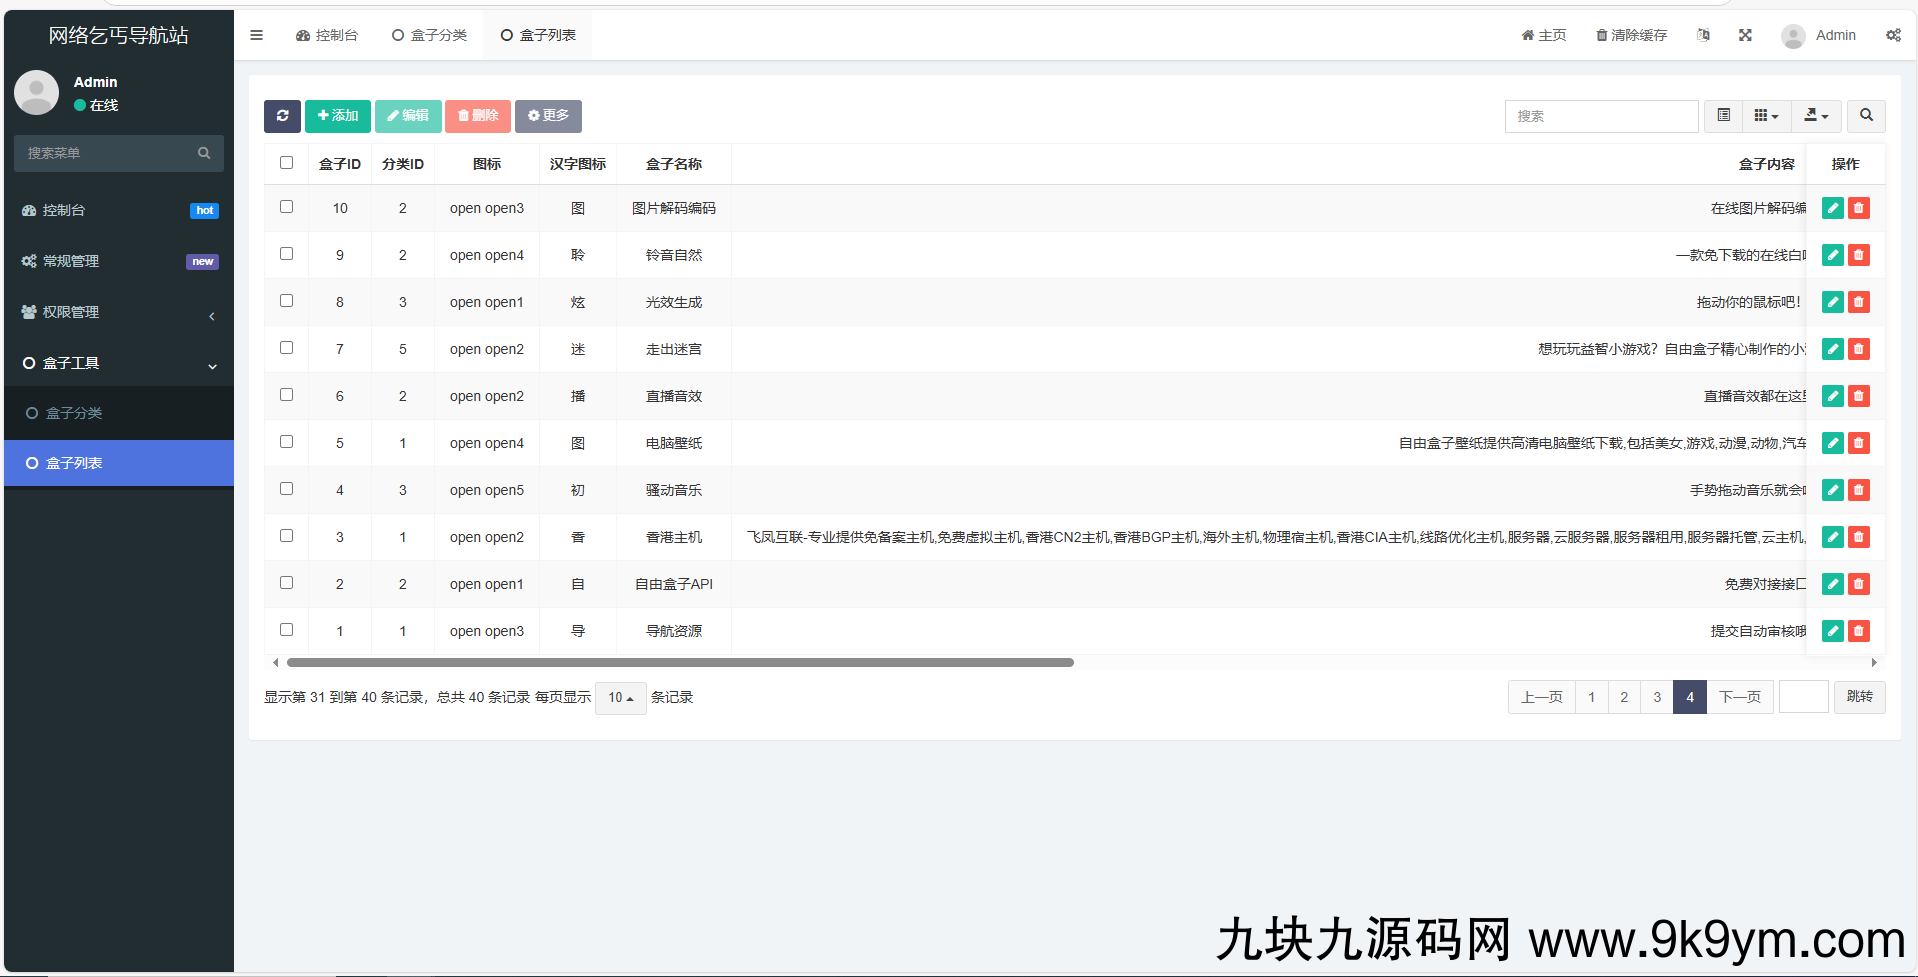This screenshot has height=977, width=1918.
Task: Go to 上一页 previous page
Action: 1541,697
